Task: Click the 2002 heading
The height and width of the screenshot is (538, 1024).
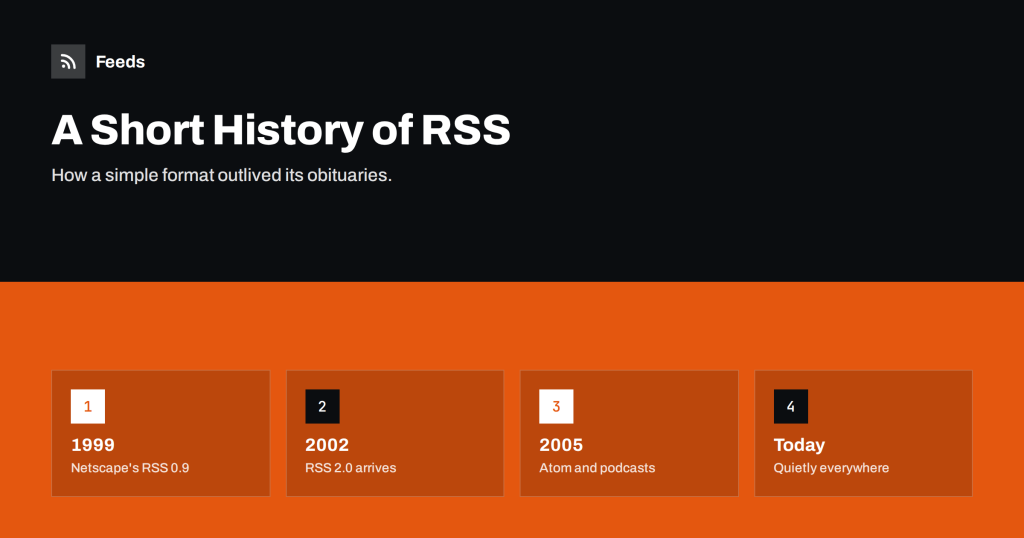Action: pos(327,445)
